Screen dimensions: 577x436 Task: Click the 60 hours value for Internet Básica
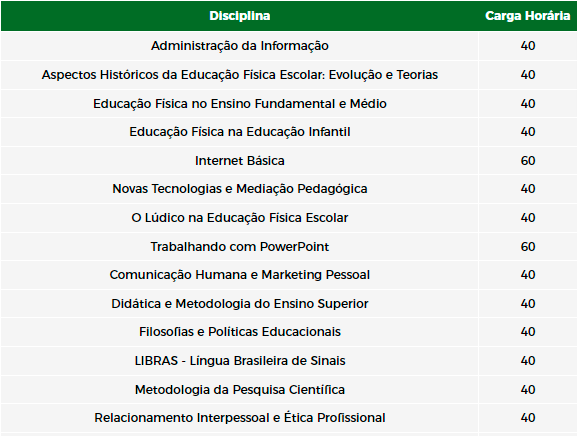click(528, 161)
